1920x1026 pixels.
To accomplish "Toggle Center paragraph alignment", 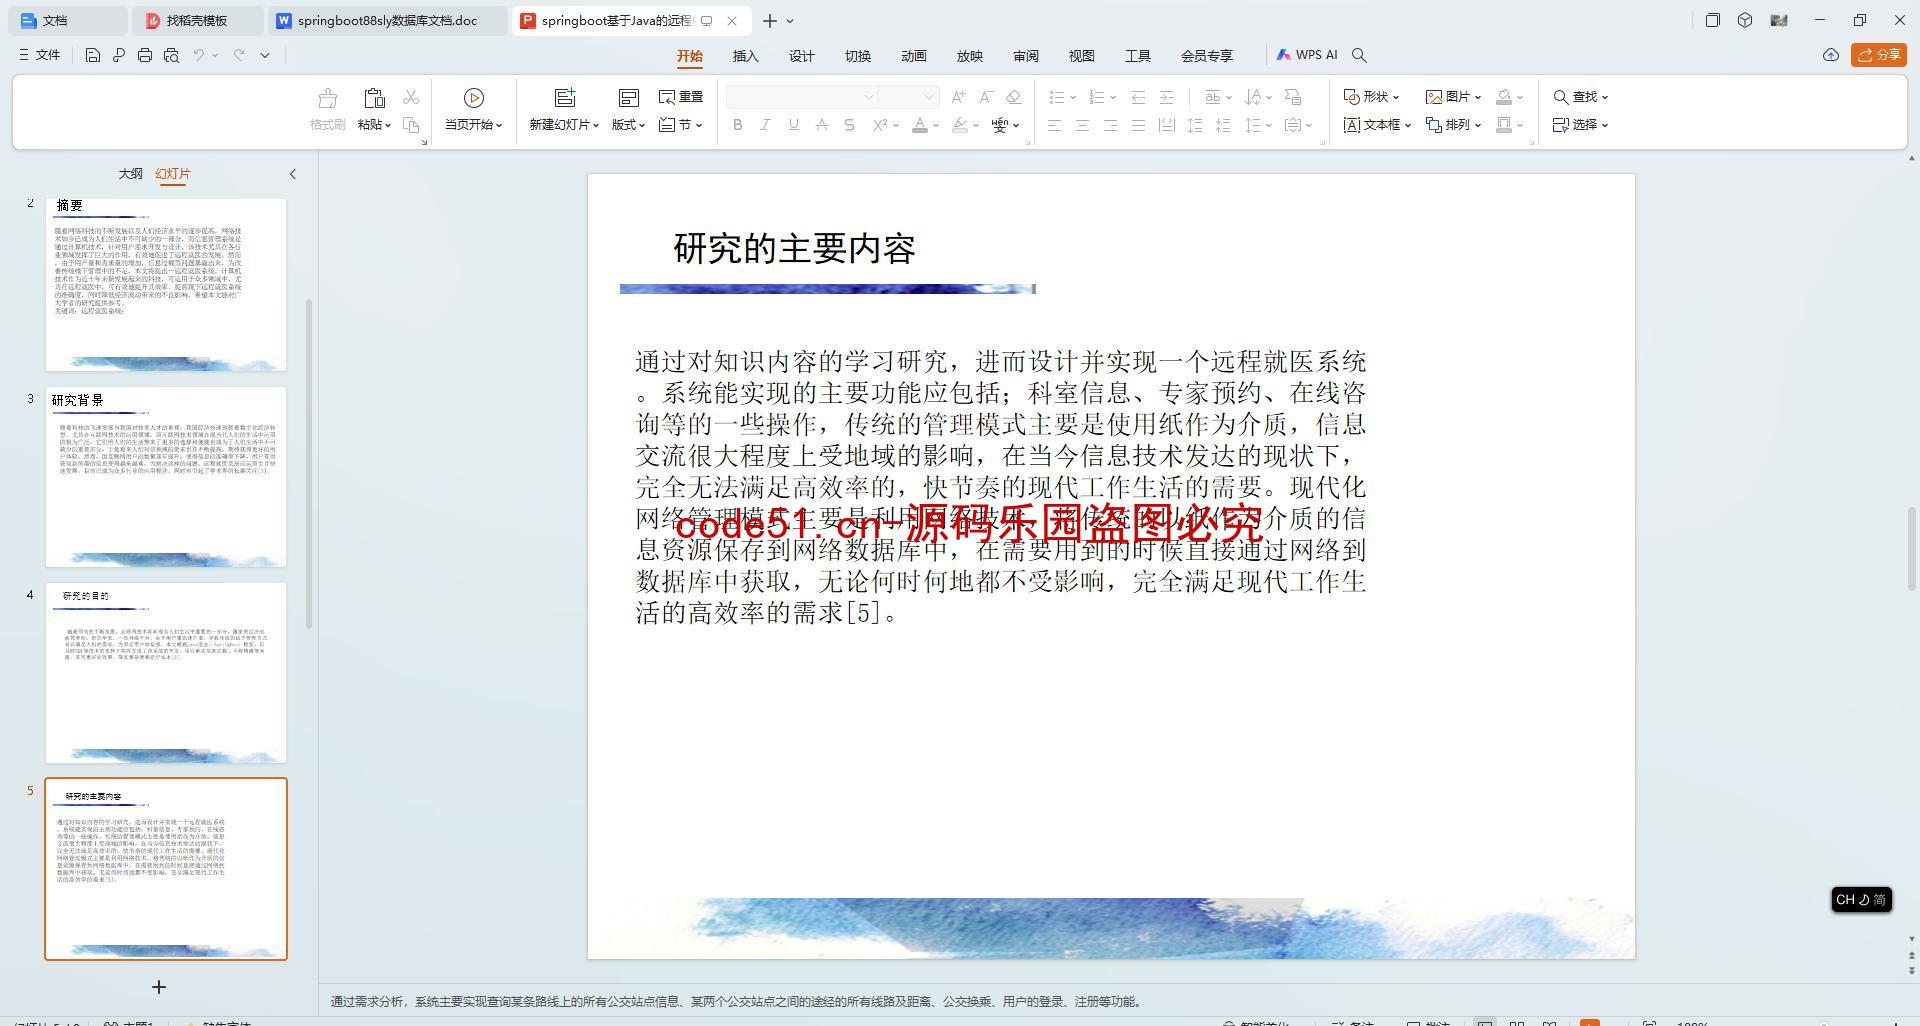I will click(1082, 125).
